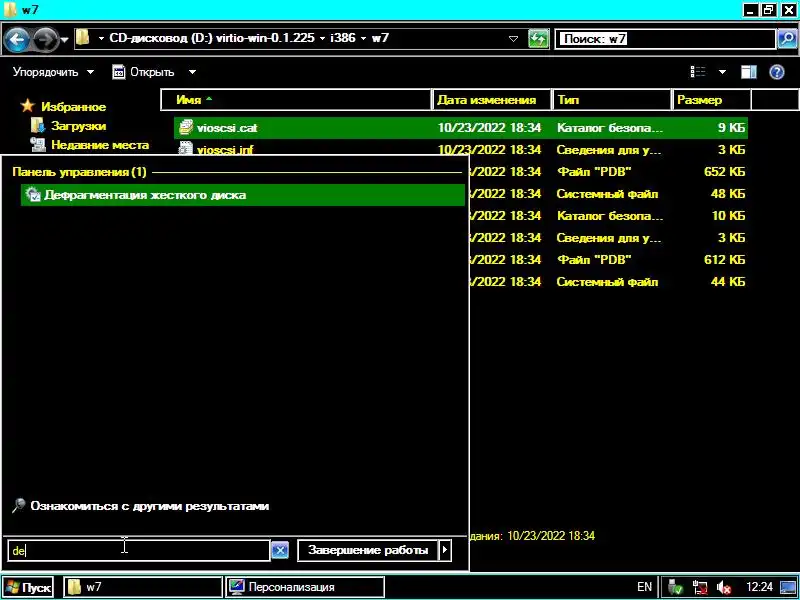Select Избранное in the navigation pane

(73, 107)
